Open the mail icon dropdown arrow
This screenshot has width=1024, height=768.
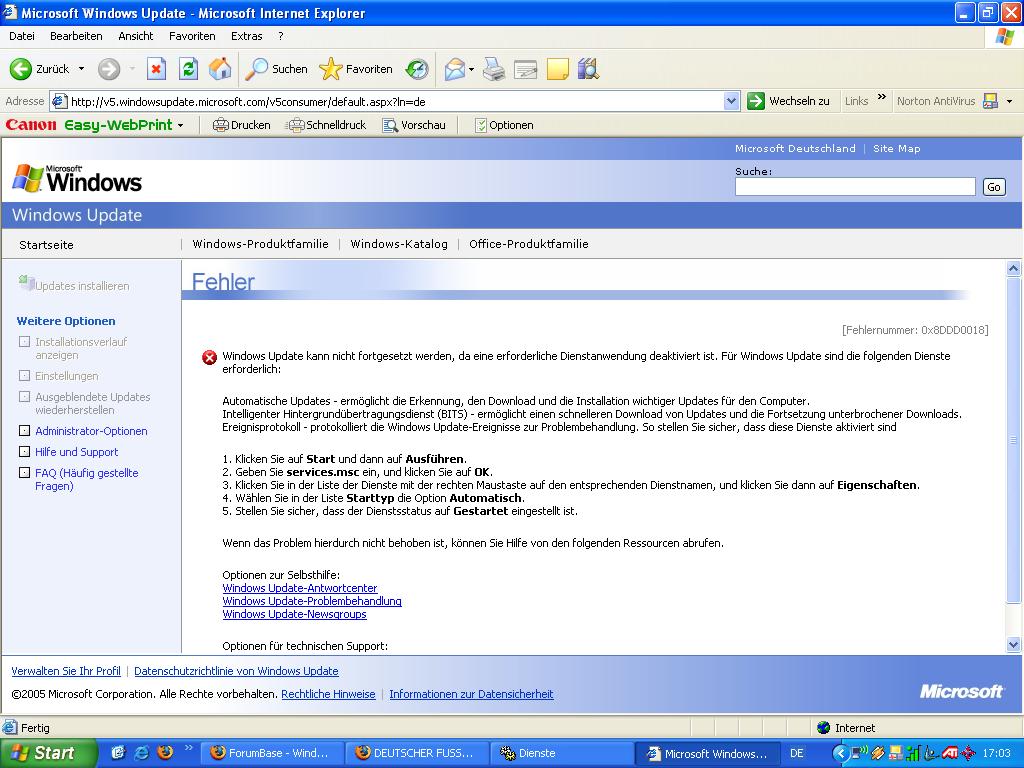tap(471, 69)
